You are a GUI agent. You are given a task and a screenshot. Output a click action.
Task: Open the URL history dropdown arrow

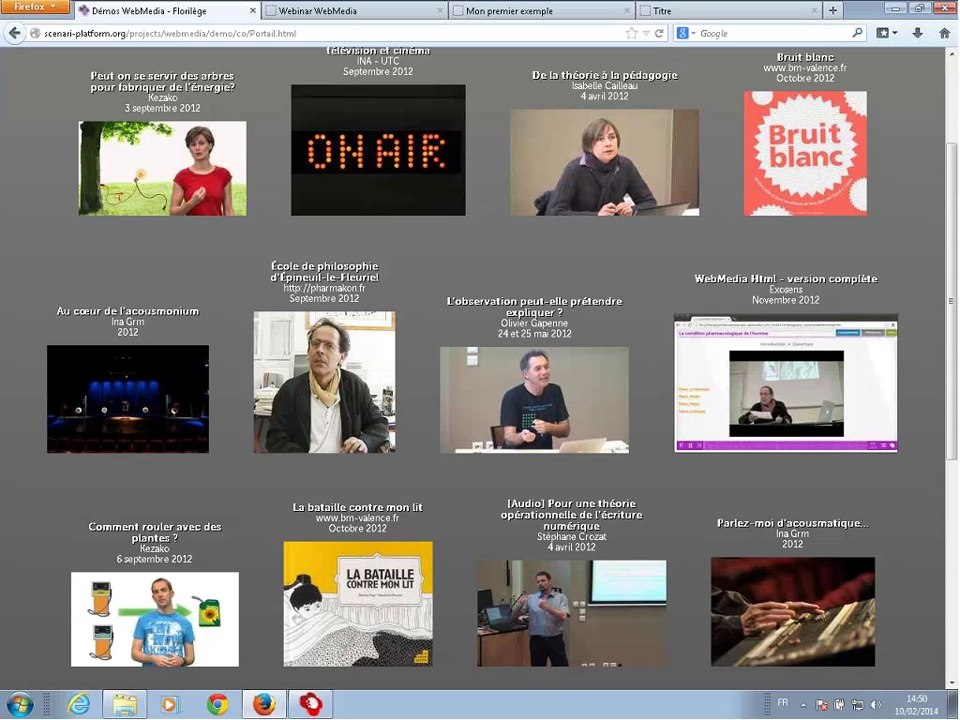pos(645,34)
